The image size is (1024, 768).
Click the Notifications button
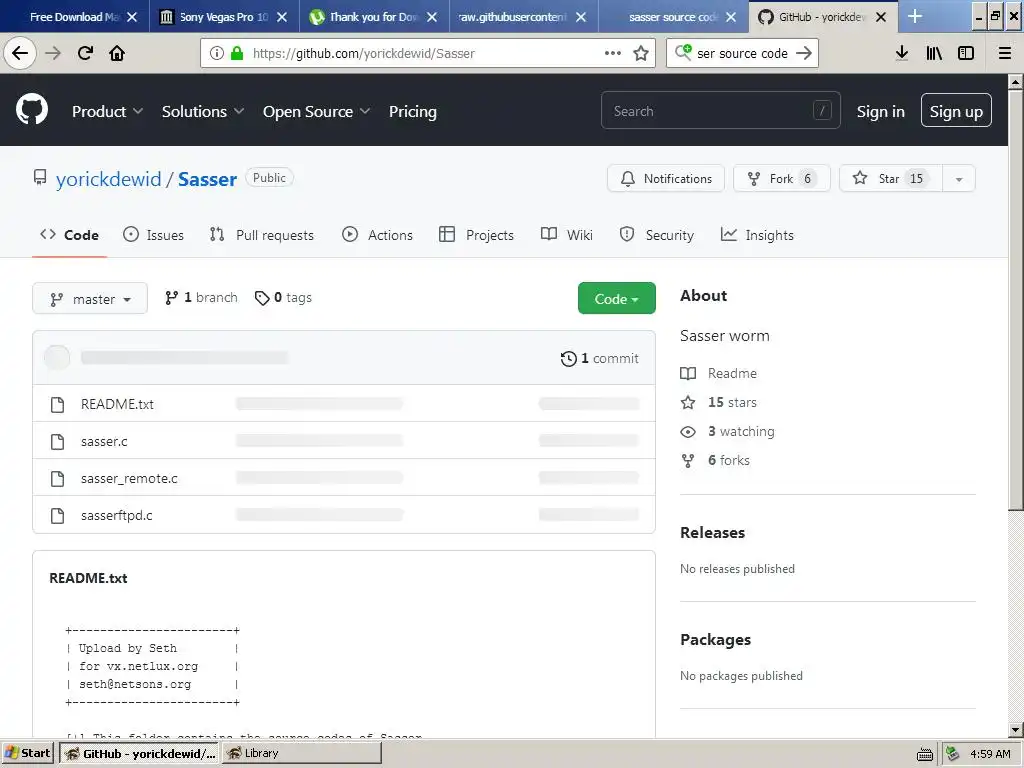(665, 179)
